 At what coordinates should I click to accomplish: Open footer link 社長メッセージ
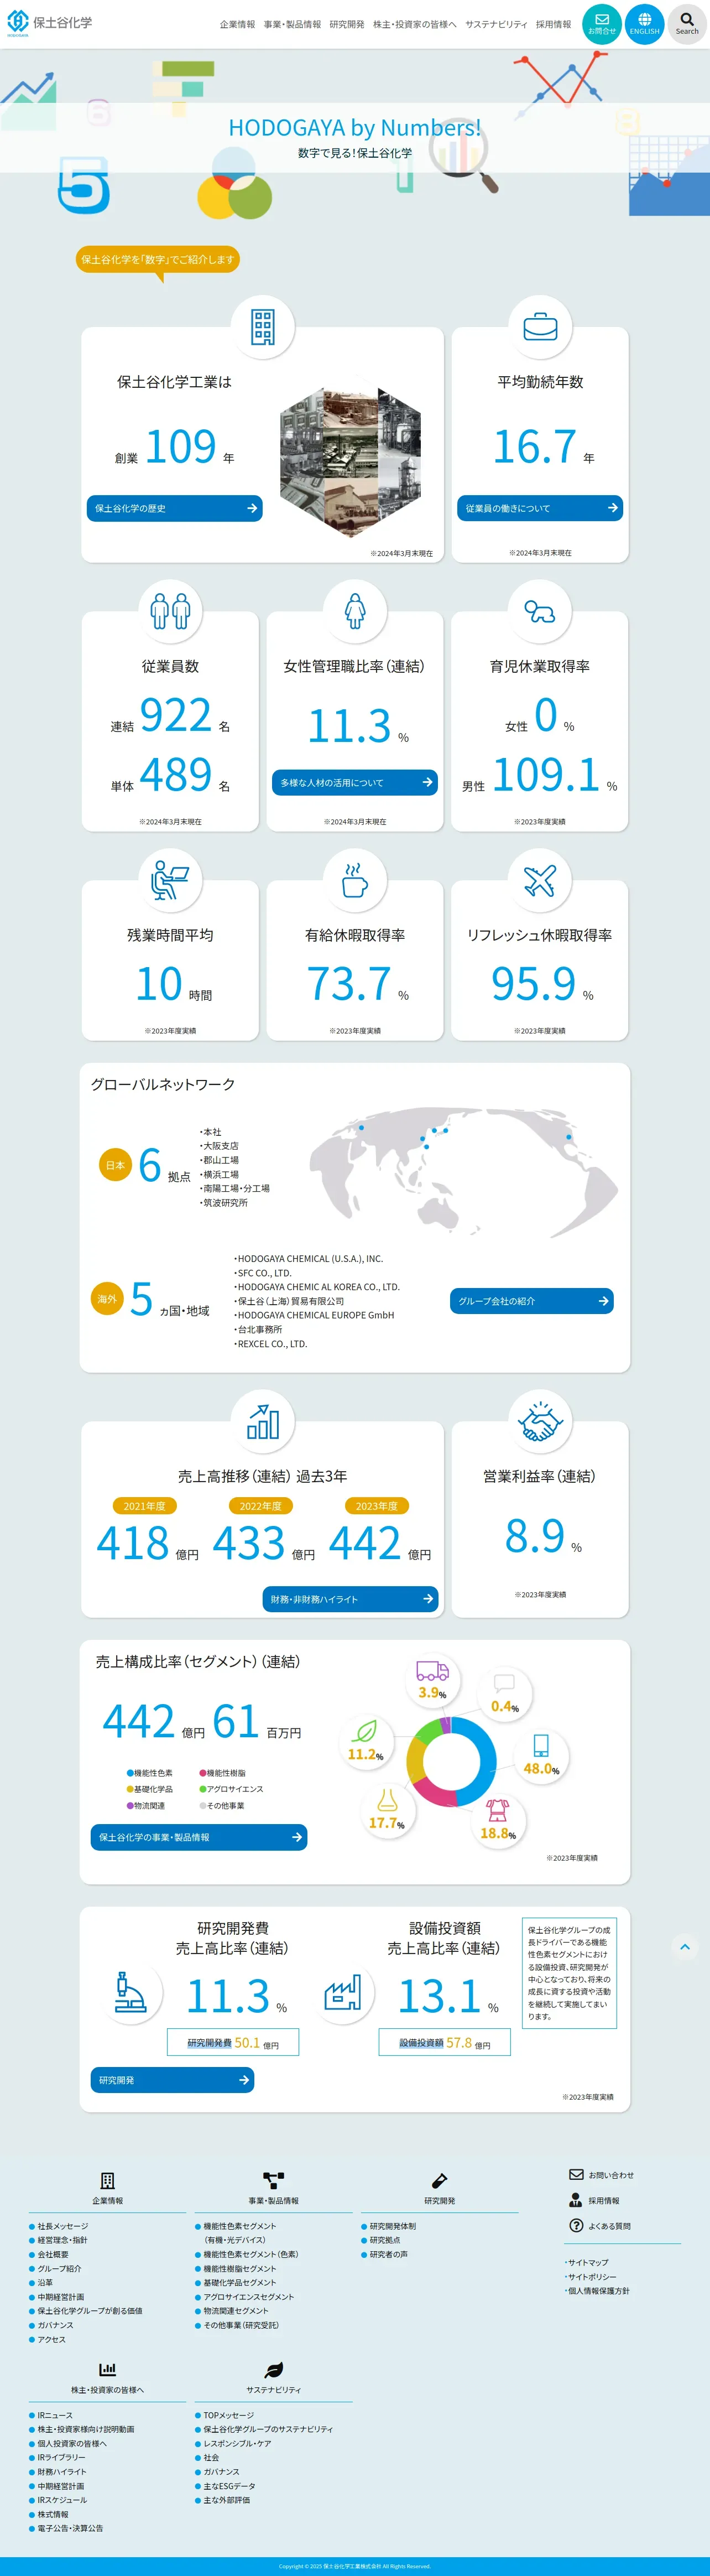62,2226
